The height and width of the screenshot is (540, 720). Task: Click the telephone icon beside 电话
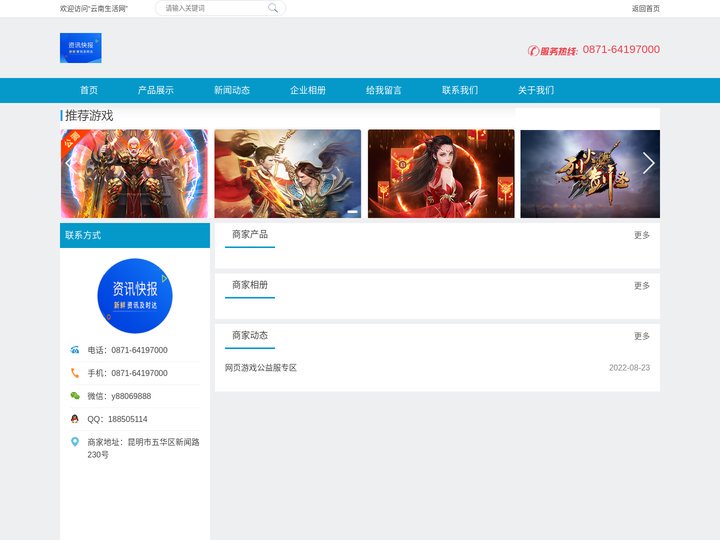[75, 350]
